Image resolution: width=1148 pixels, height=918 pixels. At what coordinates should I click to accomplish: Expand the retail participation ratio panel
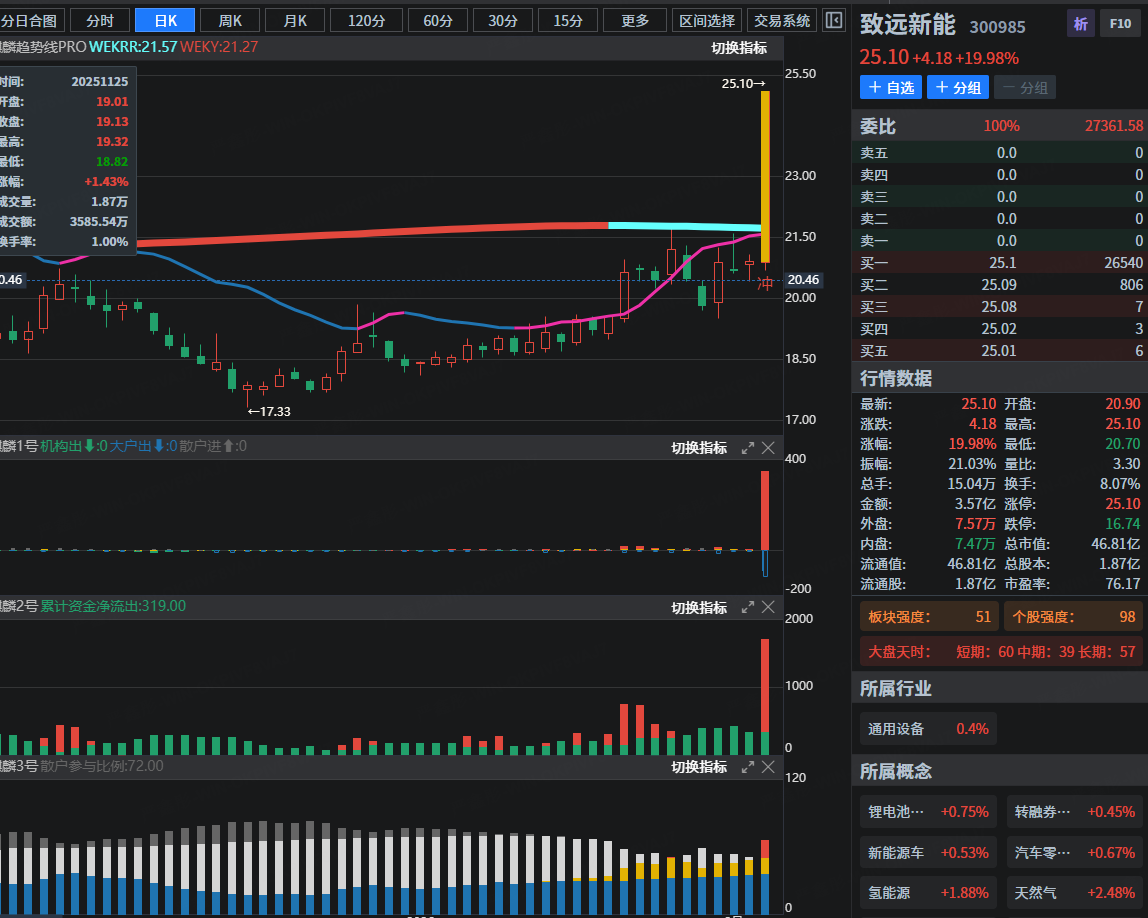pyautogui.click(x=747, y=766)
